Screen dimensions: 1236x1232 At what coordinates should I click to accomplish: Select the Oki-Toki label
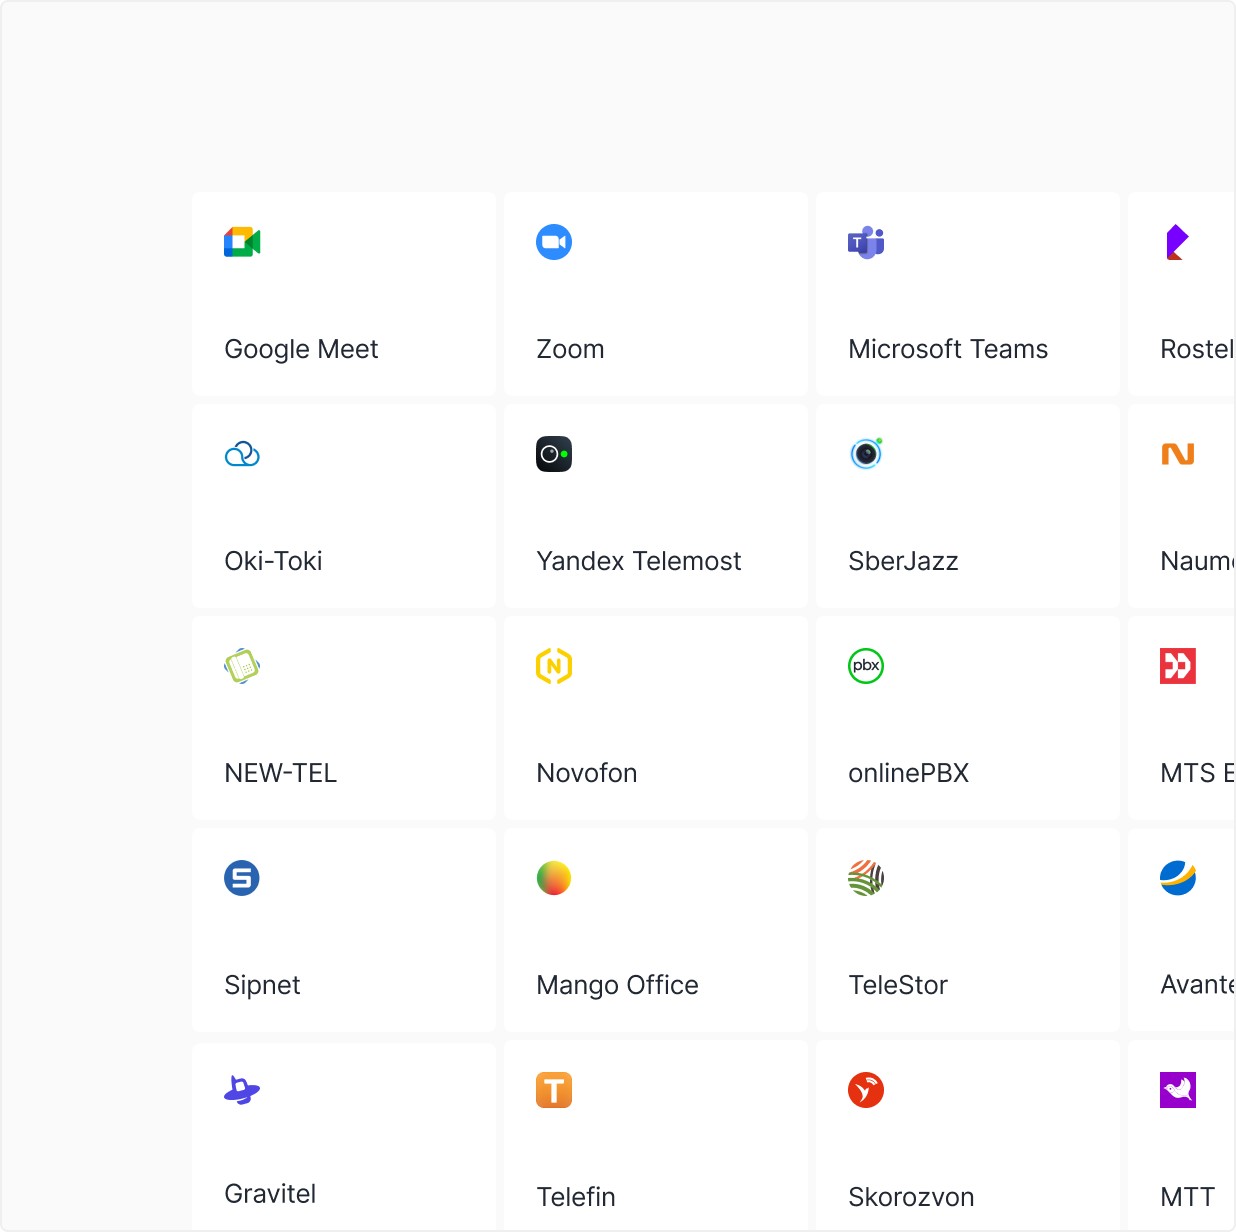click(x=273, y=561)
